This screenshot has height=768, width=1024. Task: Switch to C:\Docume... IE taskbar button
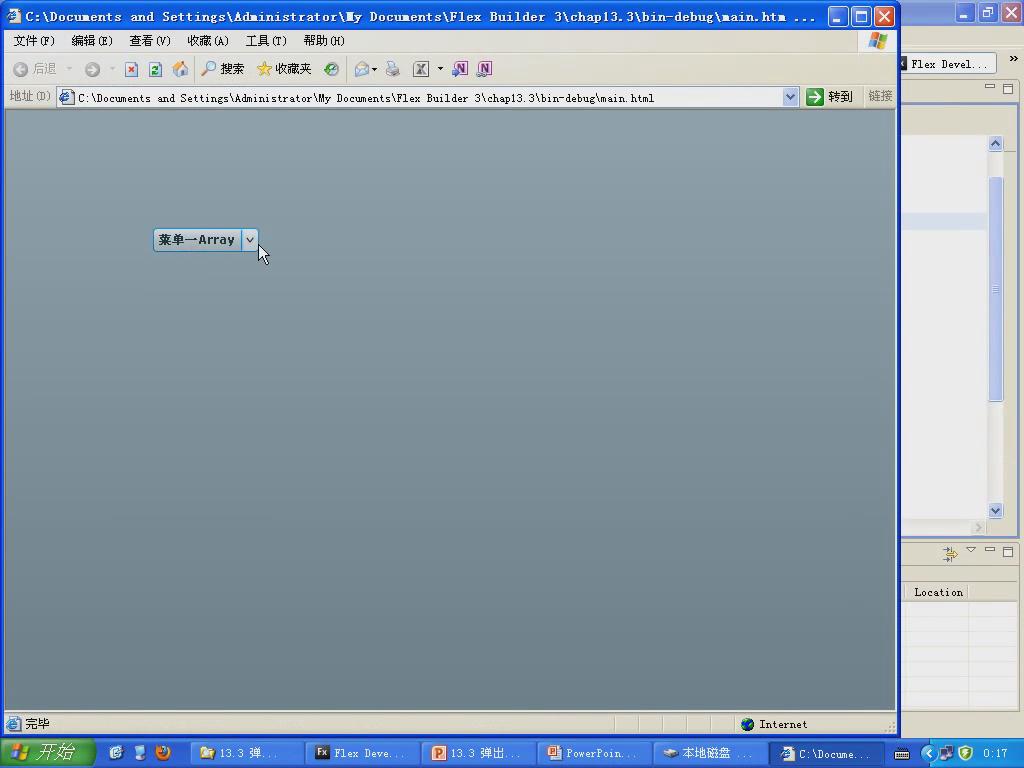[x=825, y=753]
